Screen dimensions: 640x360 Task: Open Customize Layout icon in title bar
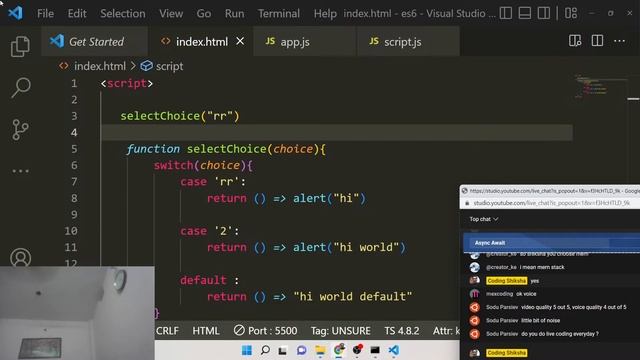click(x=571, y=13)
